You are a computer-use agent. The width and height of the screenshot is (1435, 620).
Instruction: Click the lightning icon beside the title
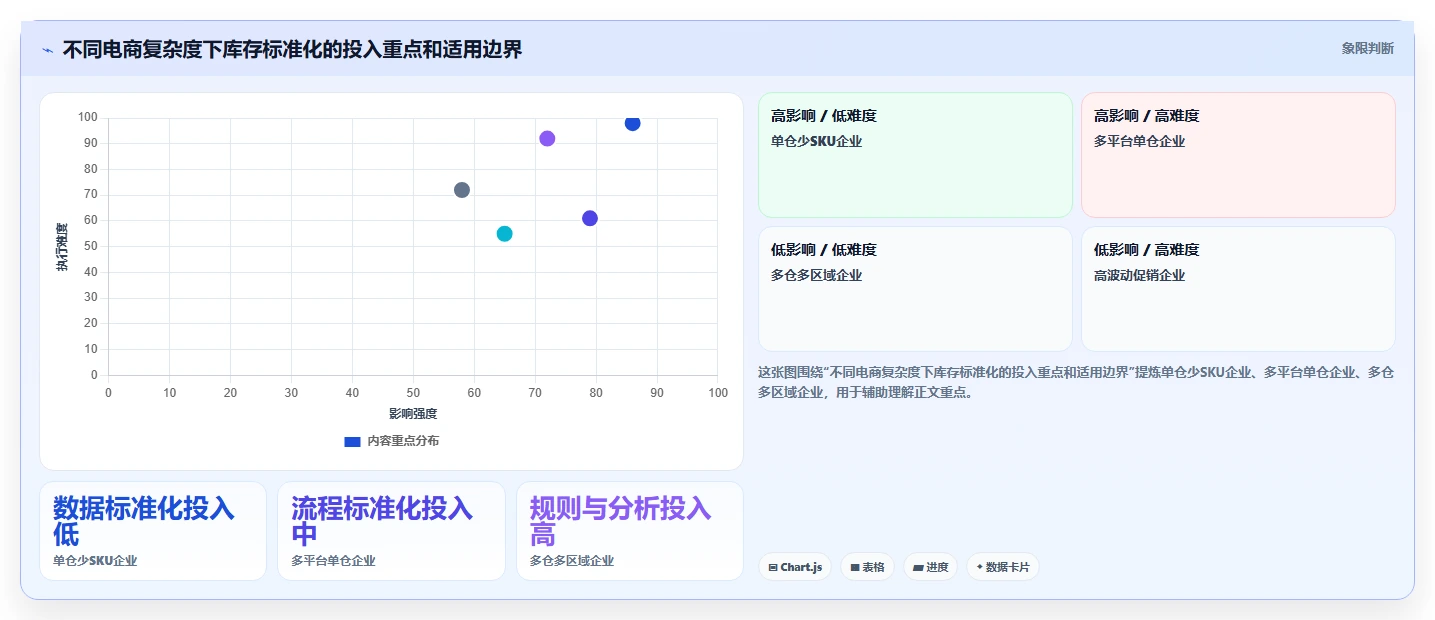[47, 50]
